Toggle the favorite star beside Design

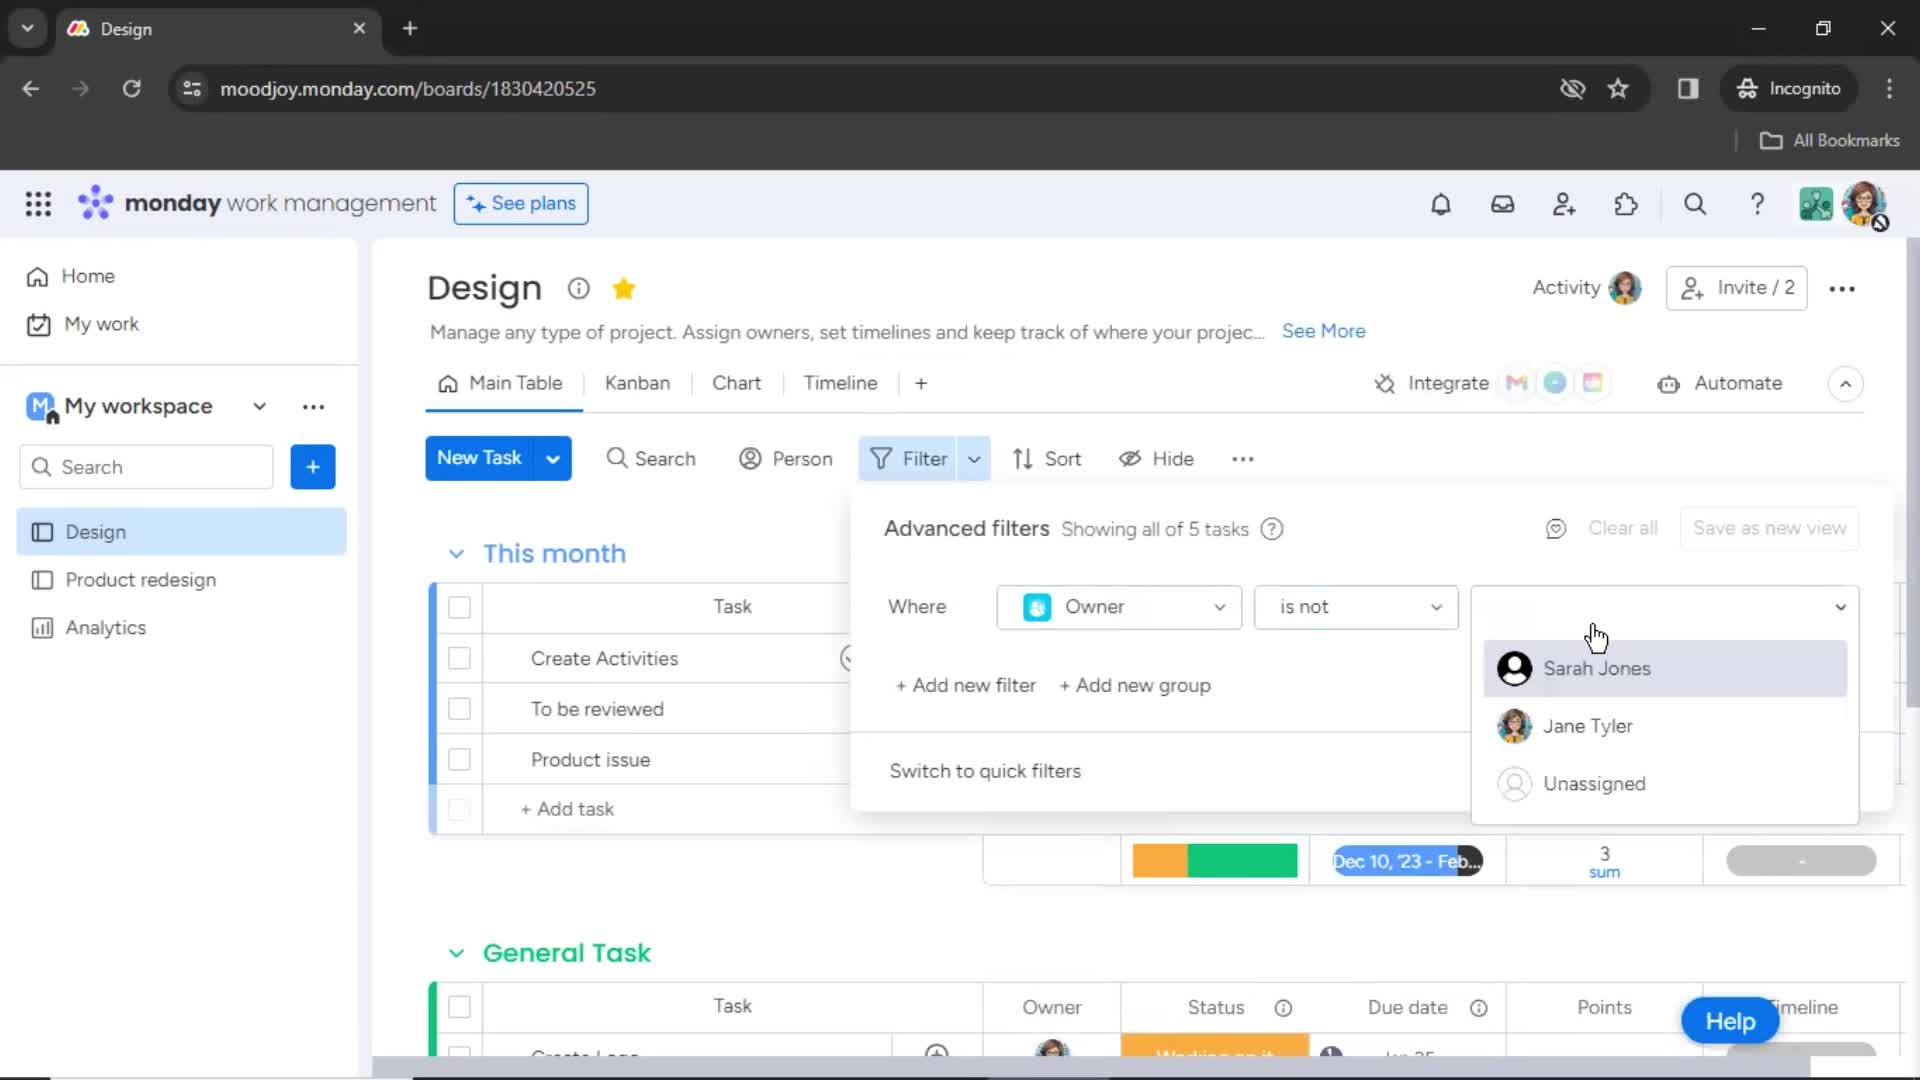point(624,289)
